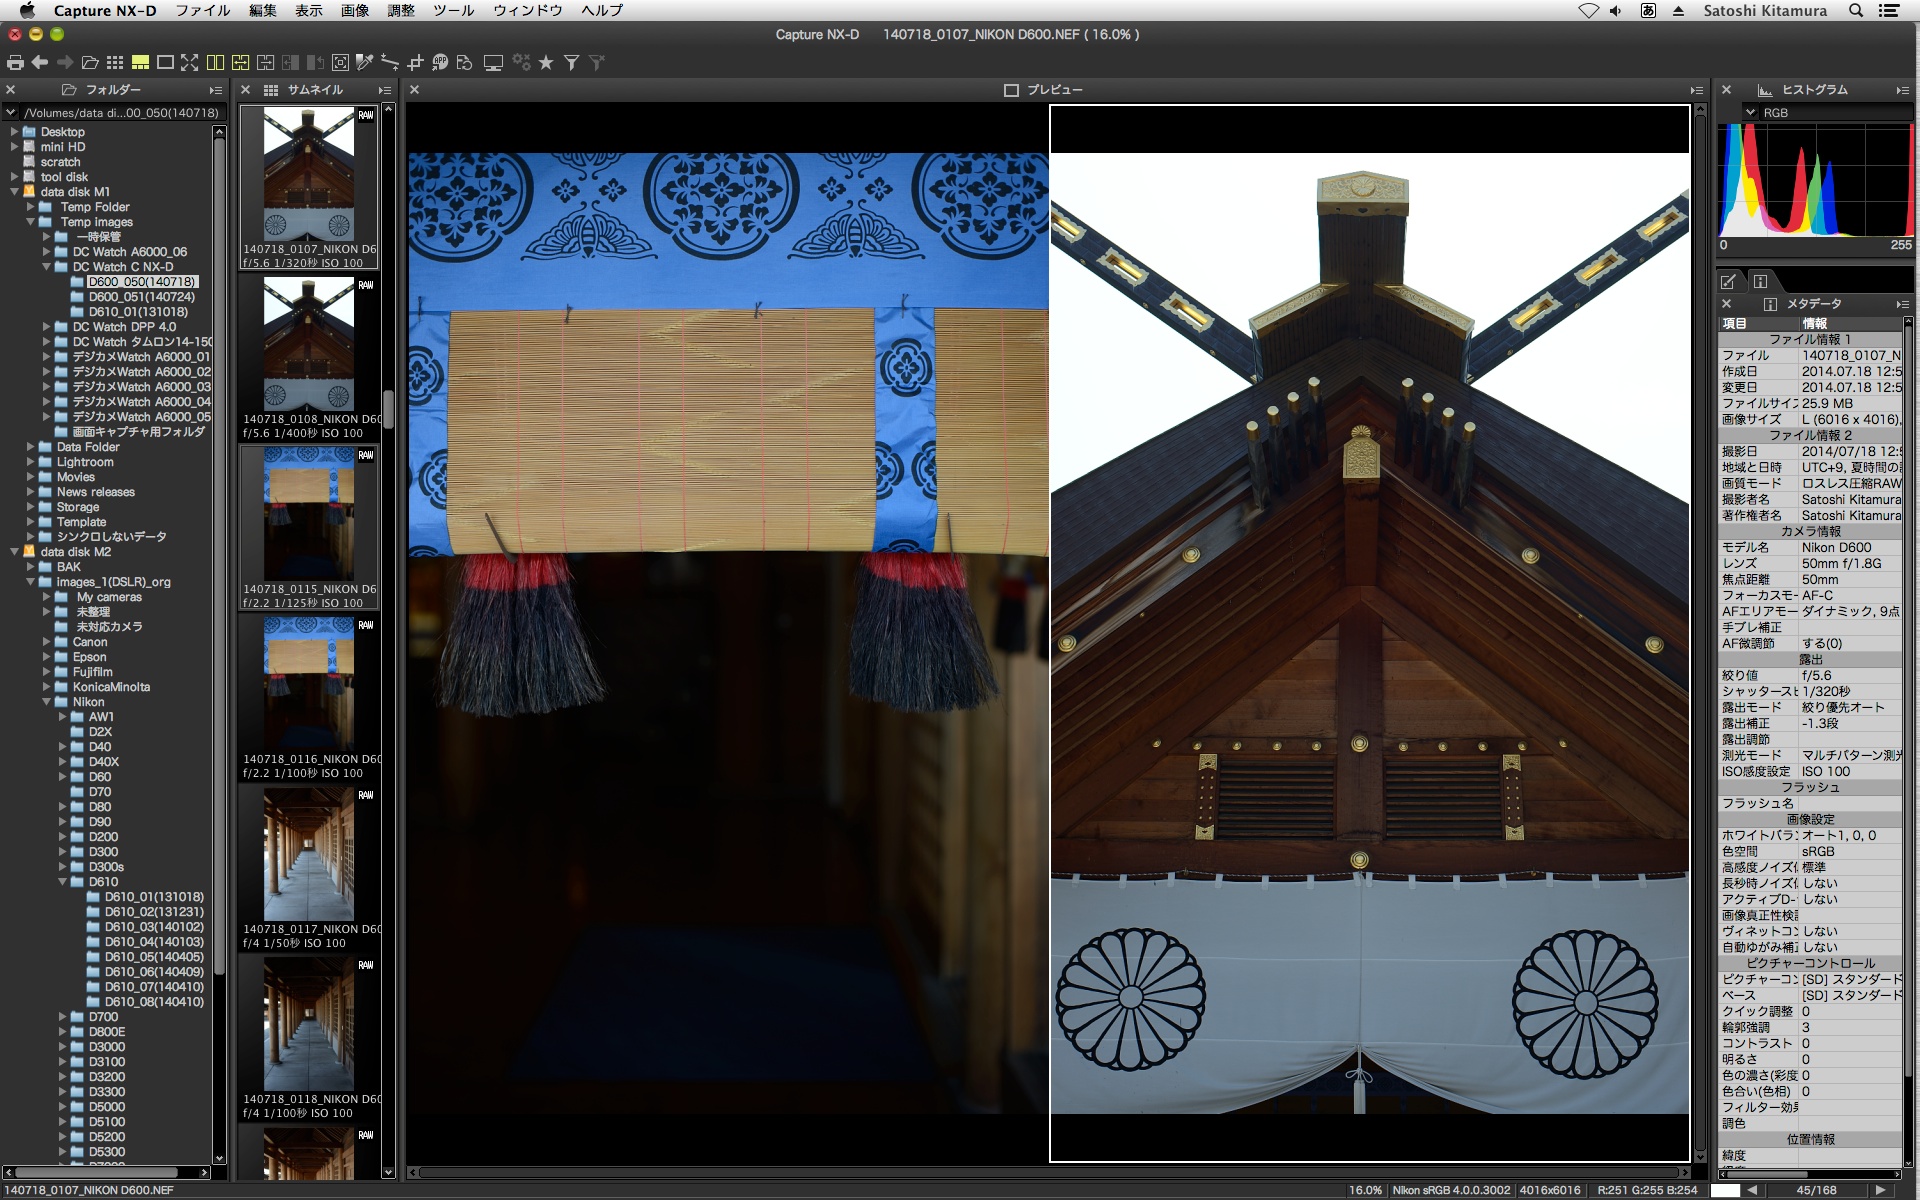Screen dimensions: 1920x1200
Task: Switch to full screen view icon
Action: point(189,62)
